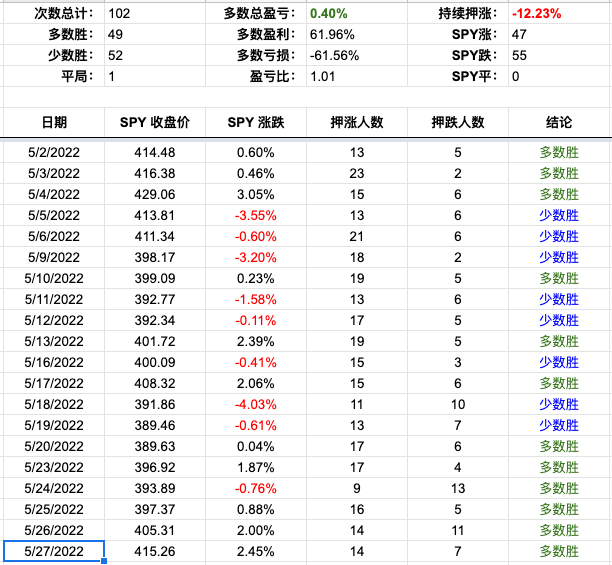Click the red -12.23% 持续押涨 value

click(x=536, y=14)
